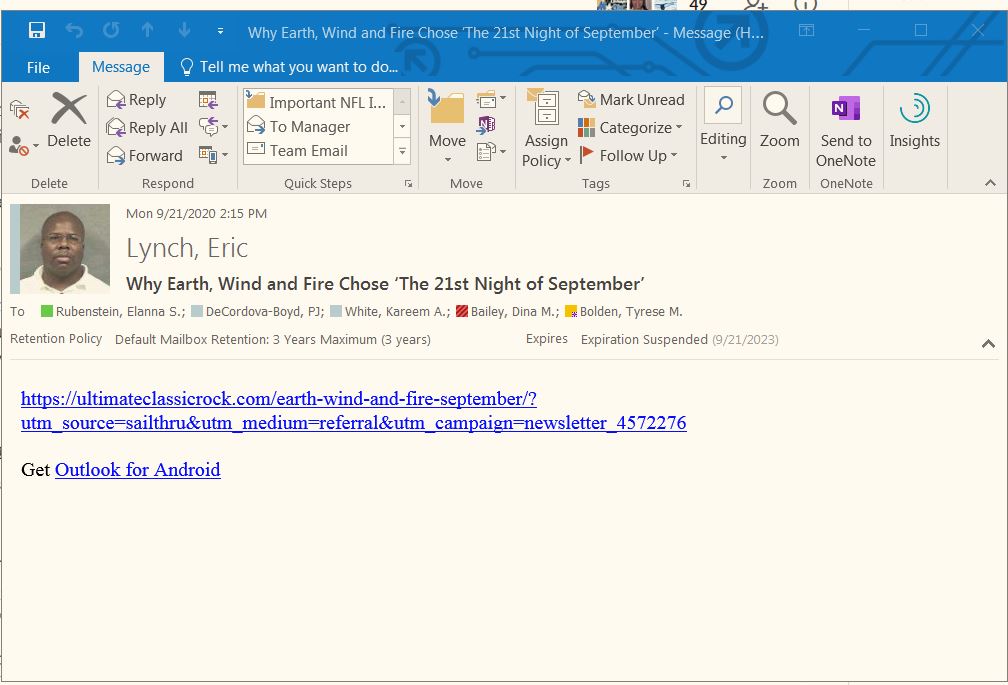This screenshot has width=1008, height=685.
Task: Click the Reply with Meeting icon
Action: [x=208, y=100]
